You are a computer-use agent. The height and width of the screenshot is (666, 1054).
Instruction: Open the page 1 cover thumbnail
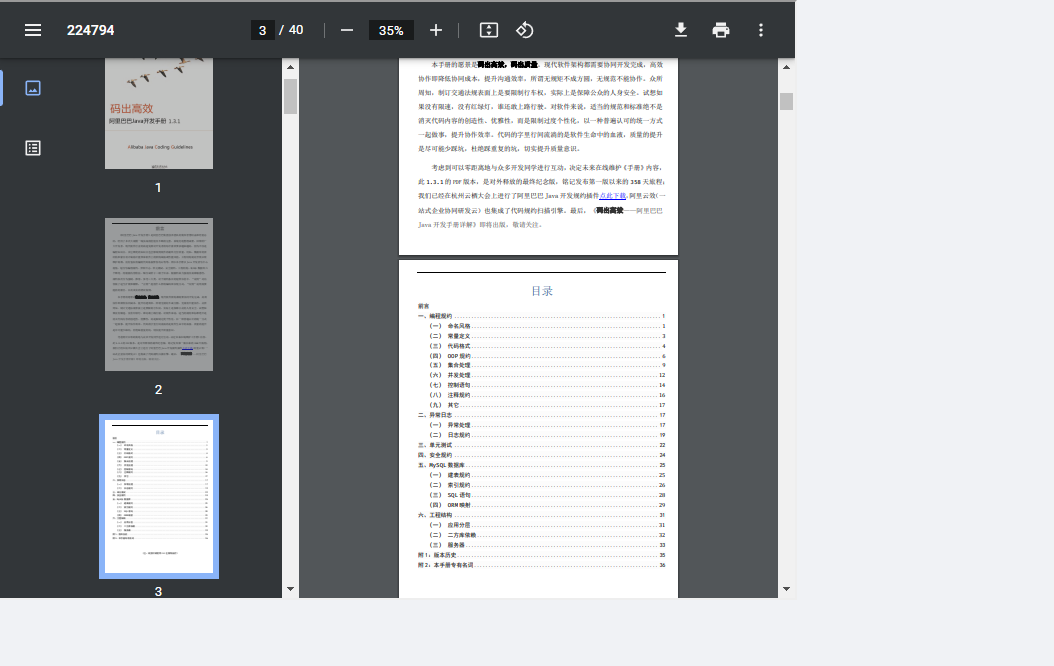[159, 113]
